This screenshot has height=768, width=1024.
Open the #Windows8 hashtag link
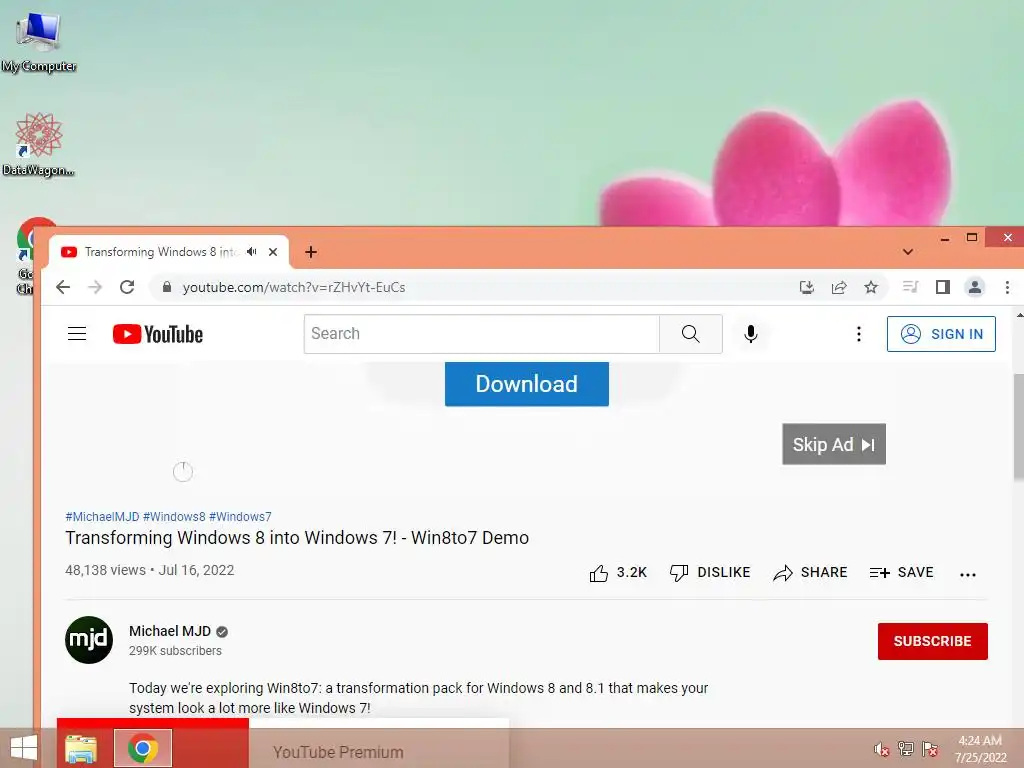pyautogui.click(x=174, y=517)
